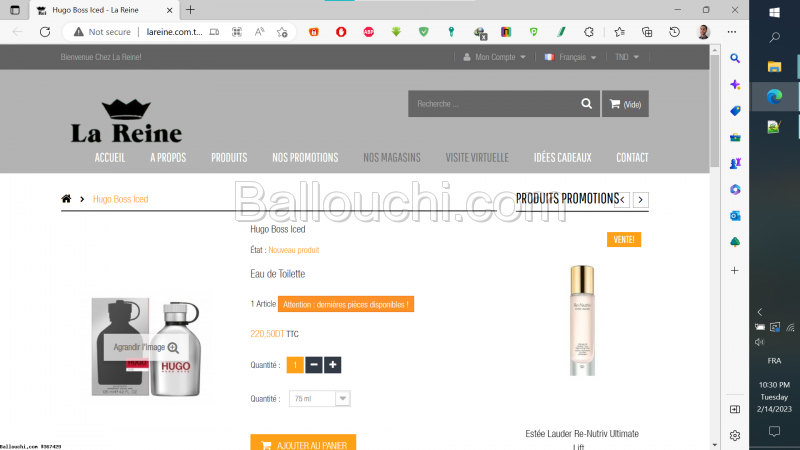Show the previous promotion product

pos(622,199)
